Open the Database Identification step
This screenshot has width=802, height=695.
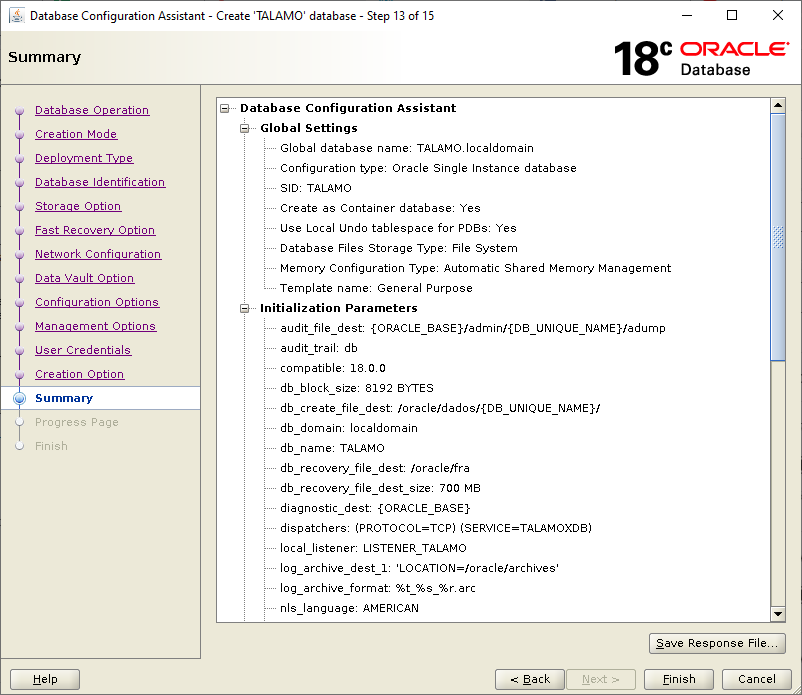[x=100, y=182]
